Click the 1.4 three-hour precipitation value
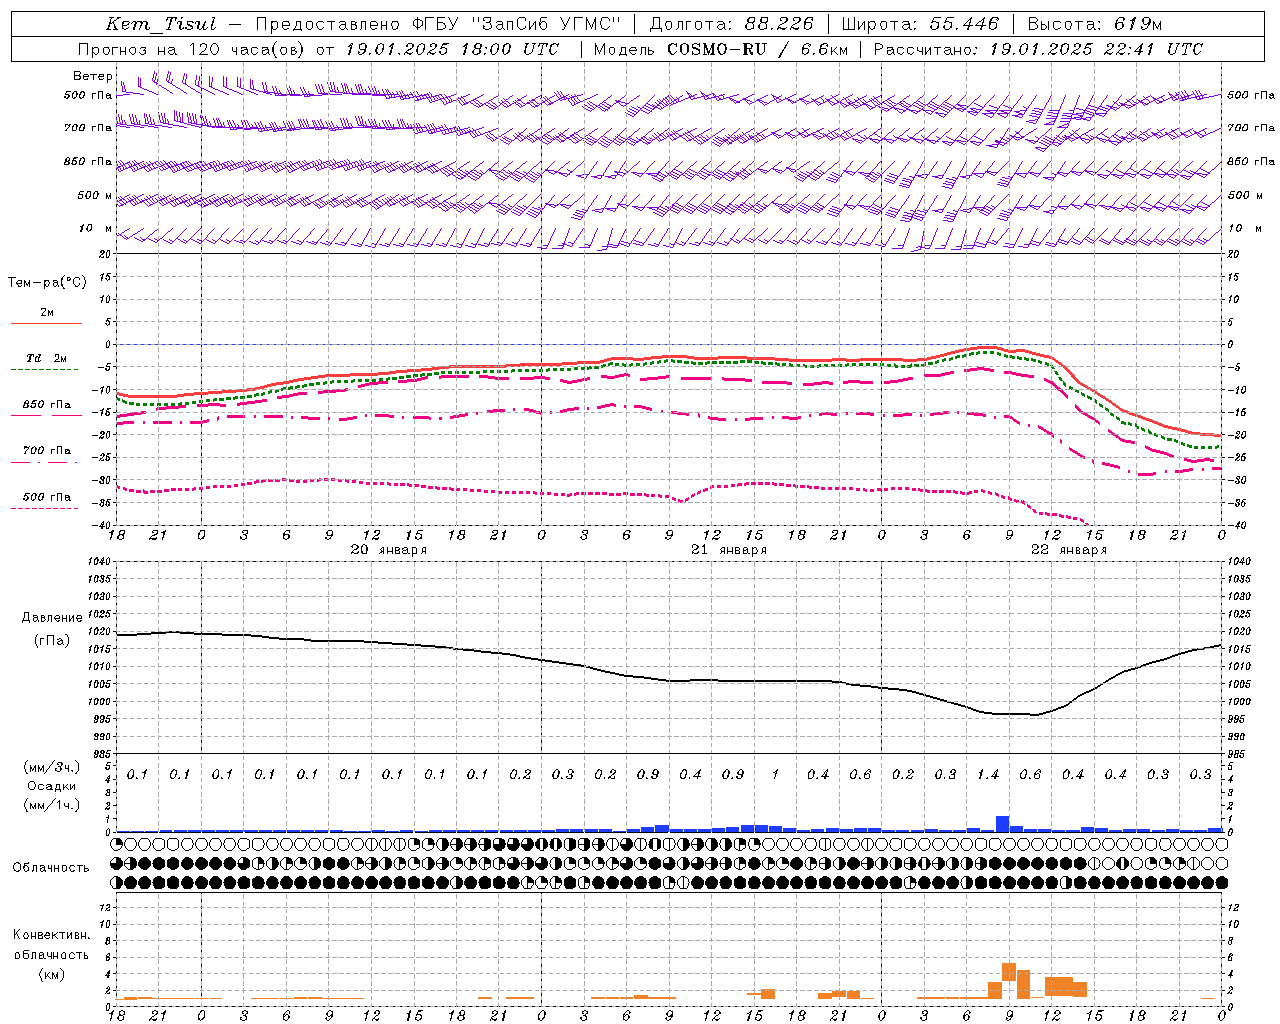Viewport: 1280px width, 1024px height. click(x=988, y=774)
